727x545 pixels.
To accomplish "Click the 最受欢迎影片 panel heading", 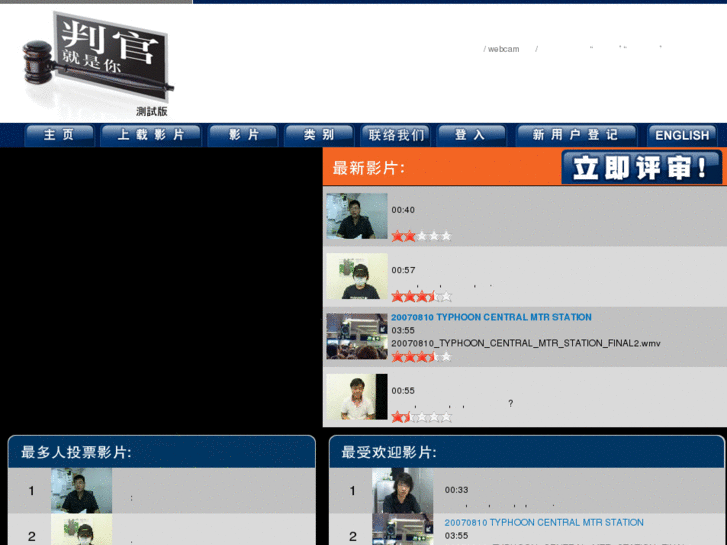I will (x=389, y=452).
